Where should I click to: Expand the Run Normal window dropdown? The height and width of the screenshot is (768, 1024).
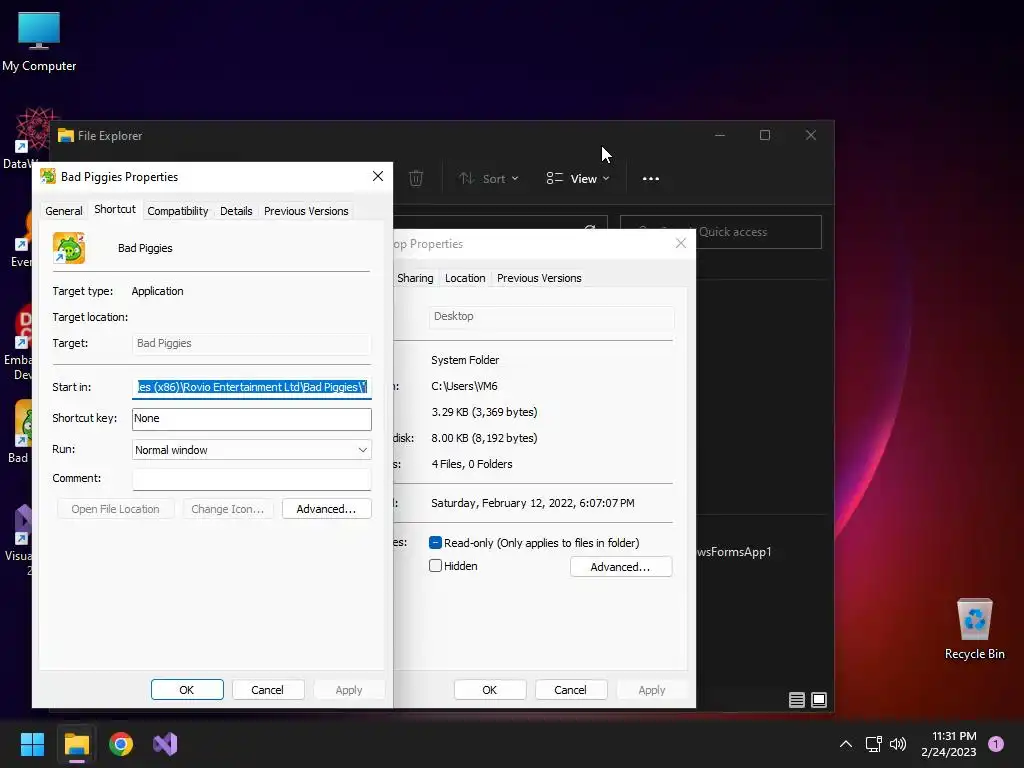[251, 450]
